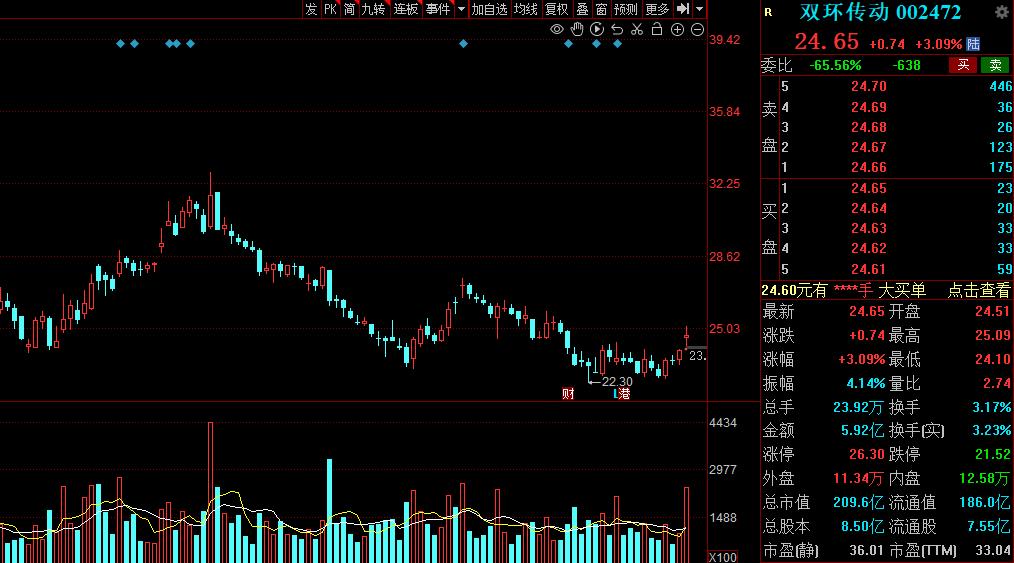Image resolution: width=1014 pixels, height=563 pixels.
Task: Click the 委比 value -65.56%
Action: (x=835, y=65)
